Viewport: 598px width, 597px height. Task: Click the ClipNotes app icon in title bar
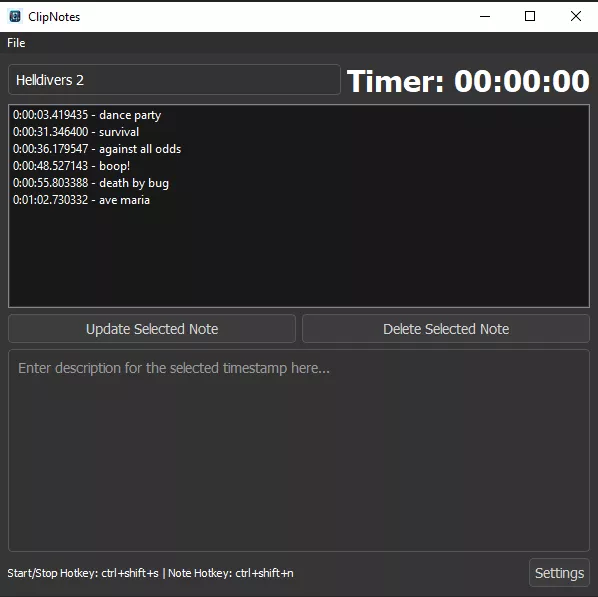coord(15,16)
